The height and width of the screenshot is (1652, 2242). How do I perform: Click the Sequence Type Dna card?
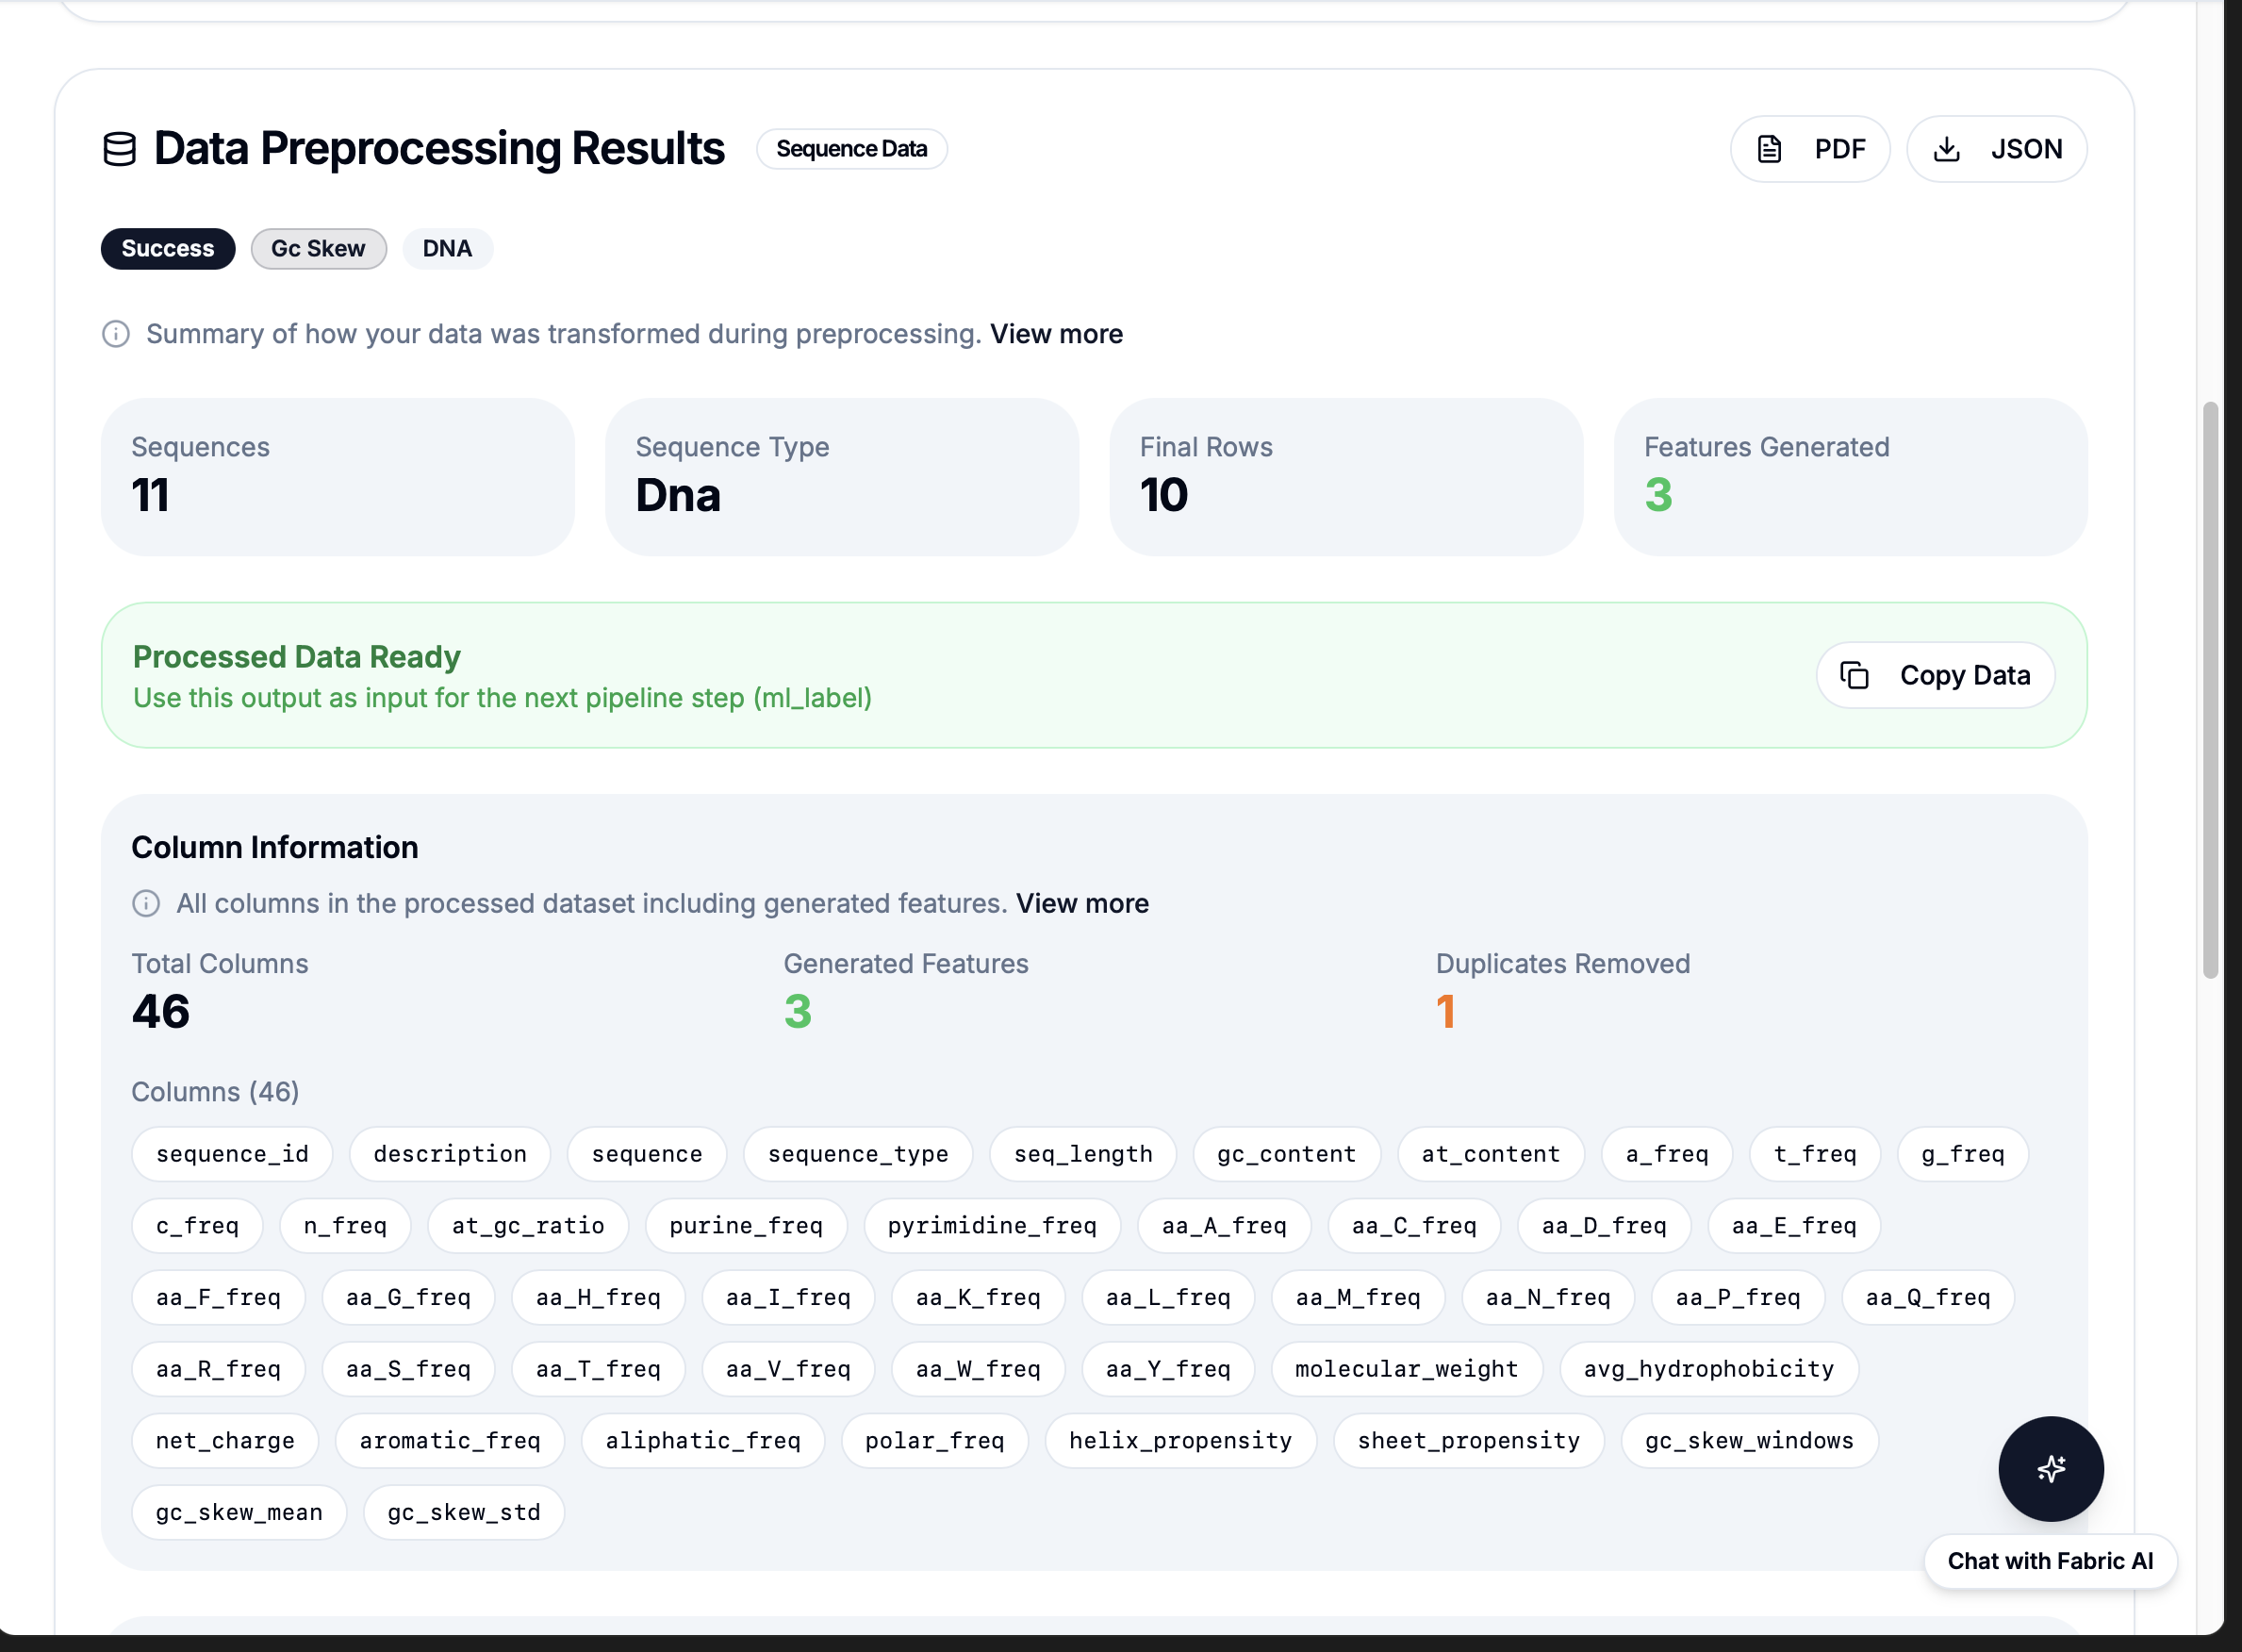coord(842,477)
